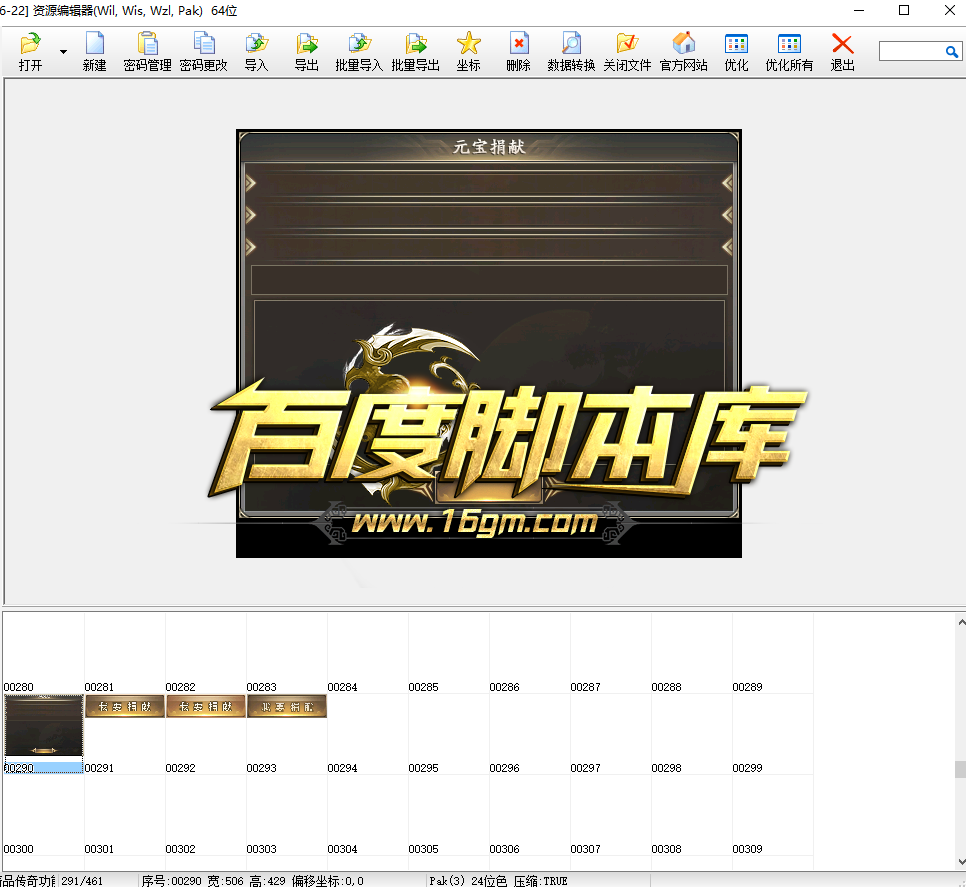Expand the dropdown arrow next to 打开
Image resolution: width=966 pixels, height=887 pixels.
pos(63,52)
